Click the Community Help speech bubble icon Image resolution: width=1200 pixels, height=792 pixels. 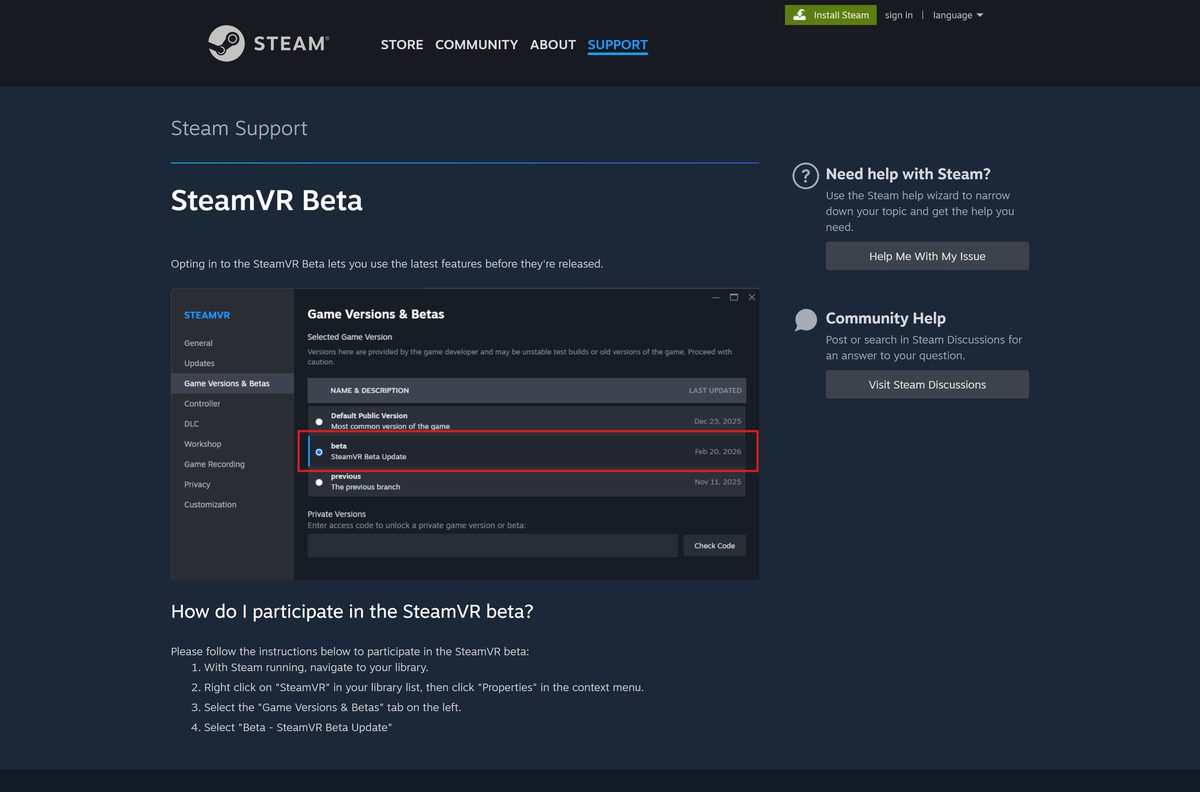point(805,320)
